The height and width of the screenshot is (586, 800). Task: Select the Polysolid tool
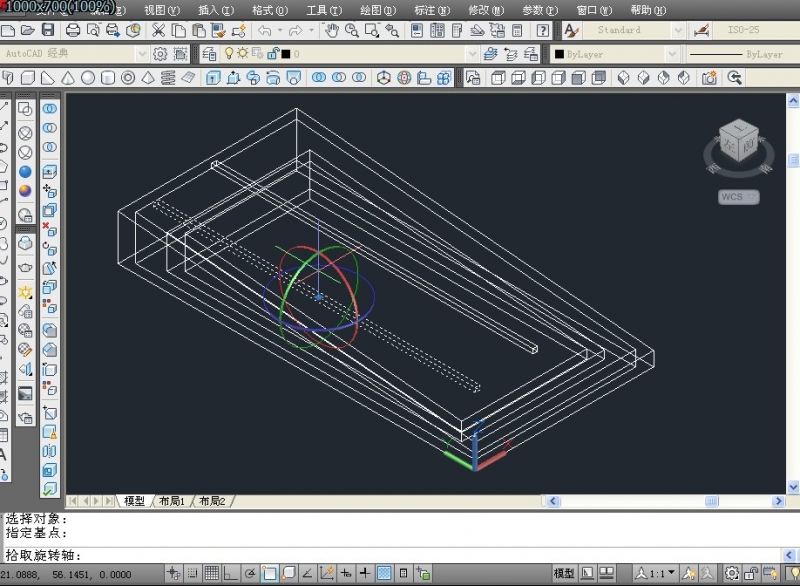(x=8, y=78)
